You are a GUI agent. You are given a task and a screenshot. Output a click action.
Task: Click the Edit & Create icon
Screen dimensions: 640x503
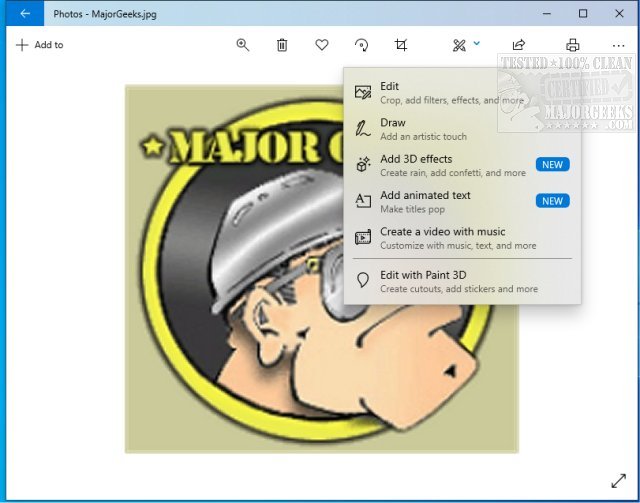[459, 45]
